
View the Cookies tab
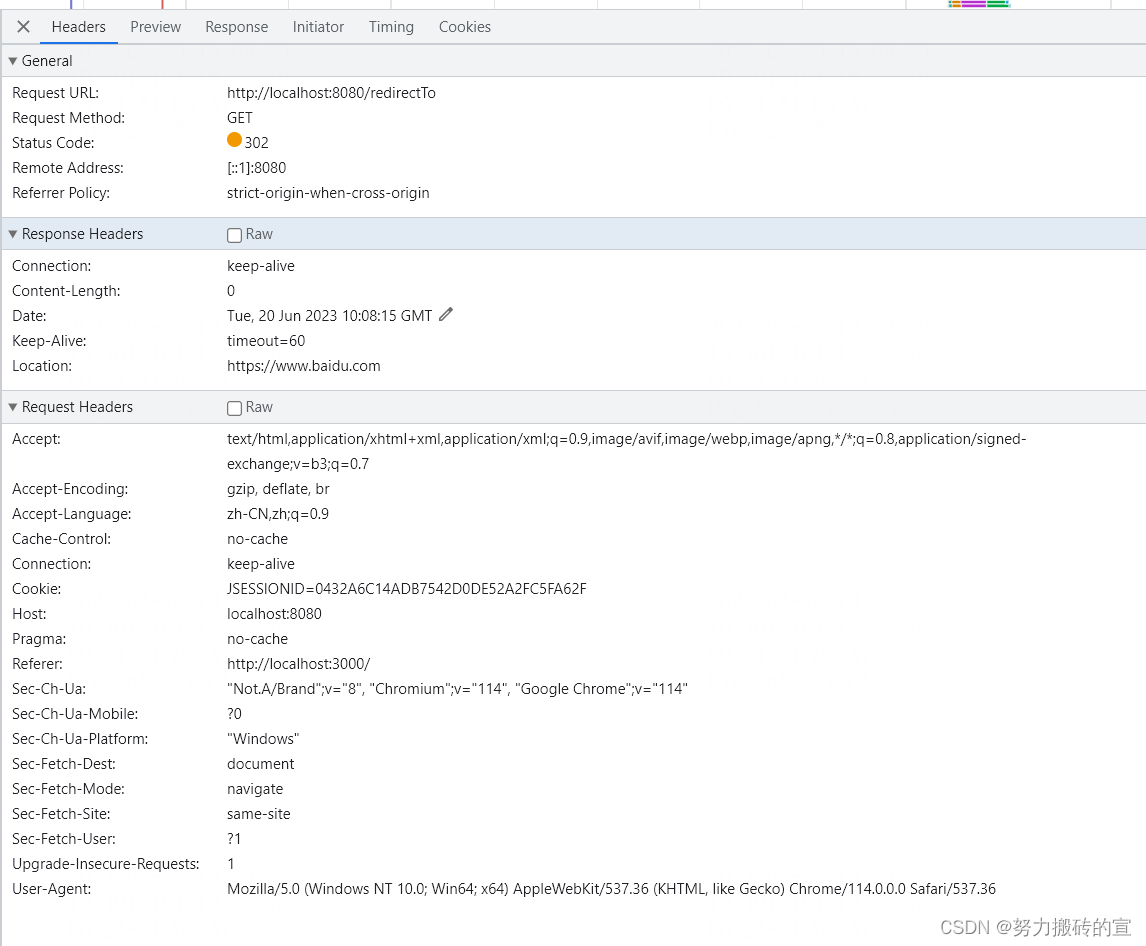pyautogui.click(x=464, y=27)
